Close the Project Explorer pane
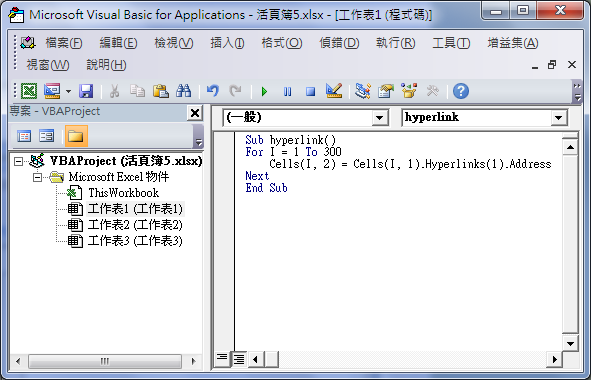 (x=195, y=113)
